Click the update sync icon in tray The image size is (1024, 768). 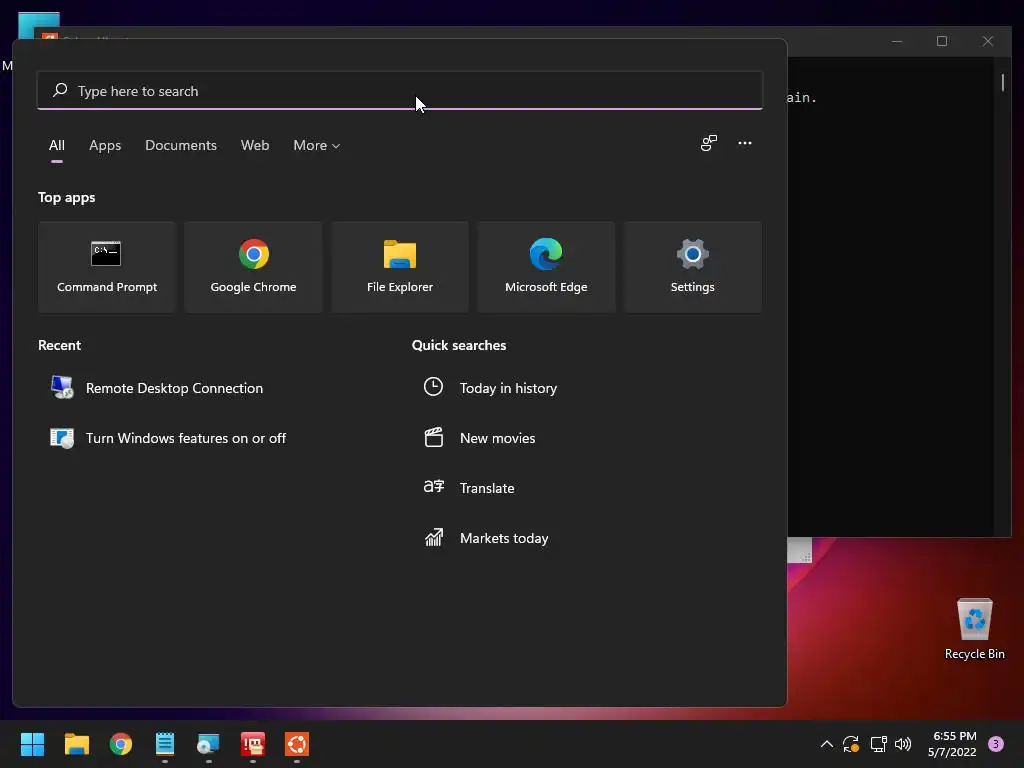[851, 744]
